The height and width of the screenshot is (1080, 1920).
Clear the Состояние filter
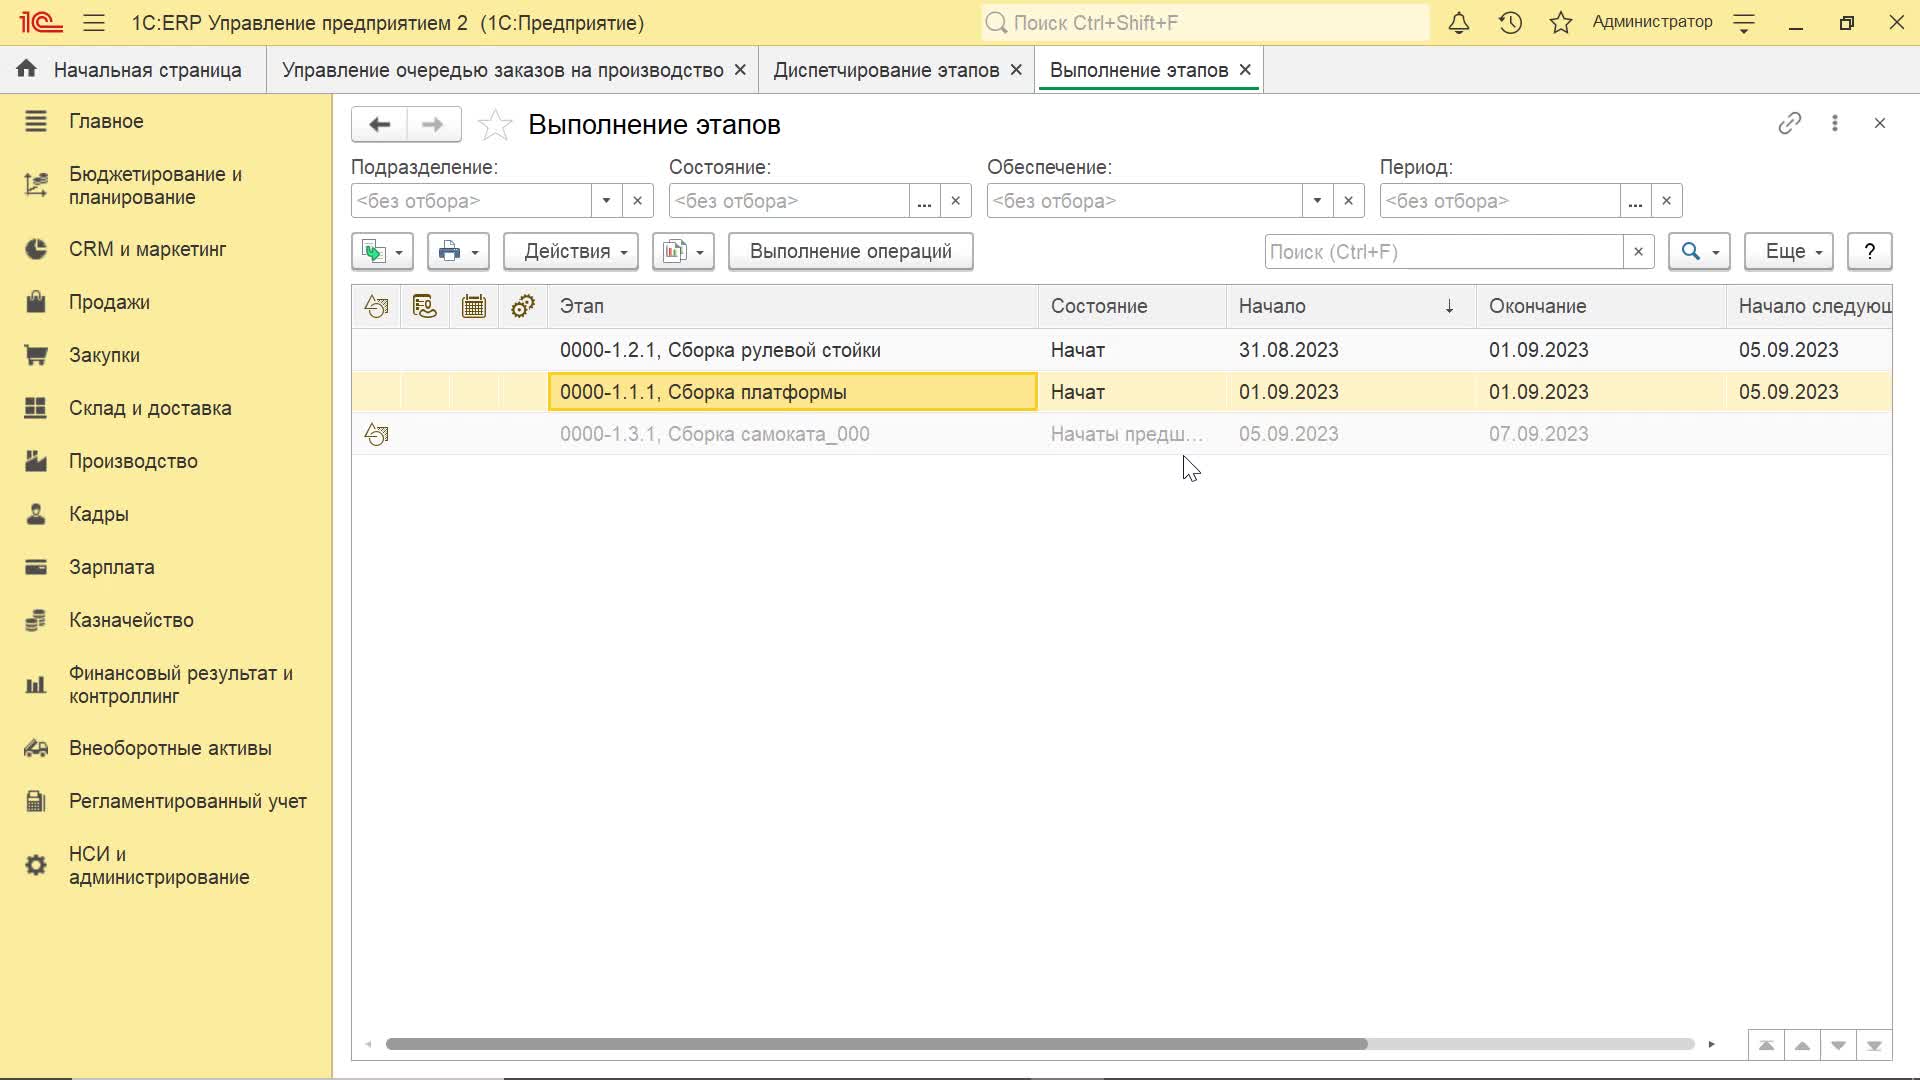point(955,201)
